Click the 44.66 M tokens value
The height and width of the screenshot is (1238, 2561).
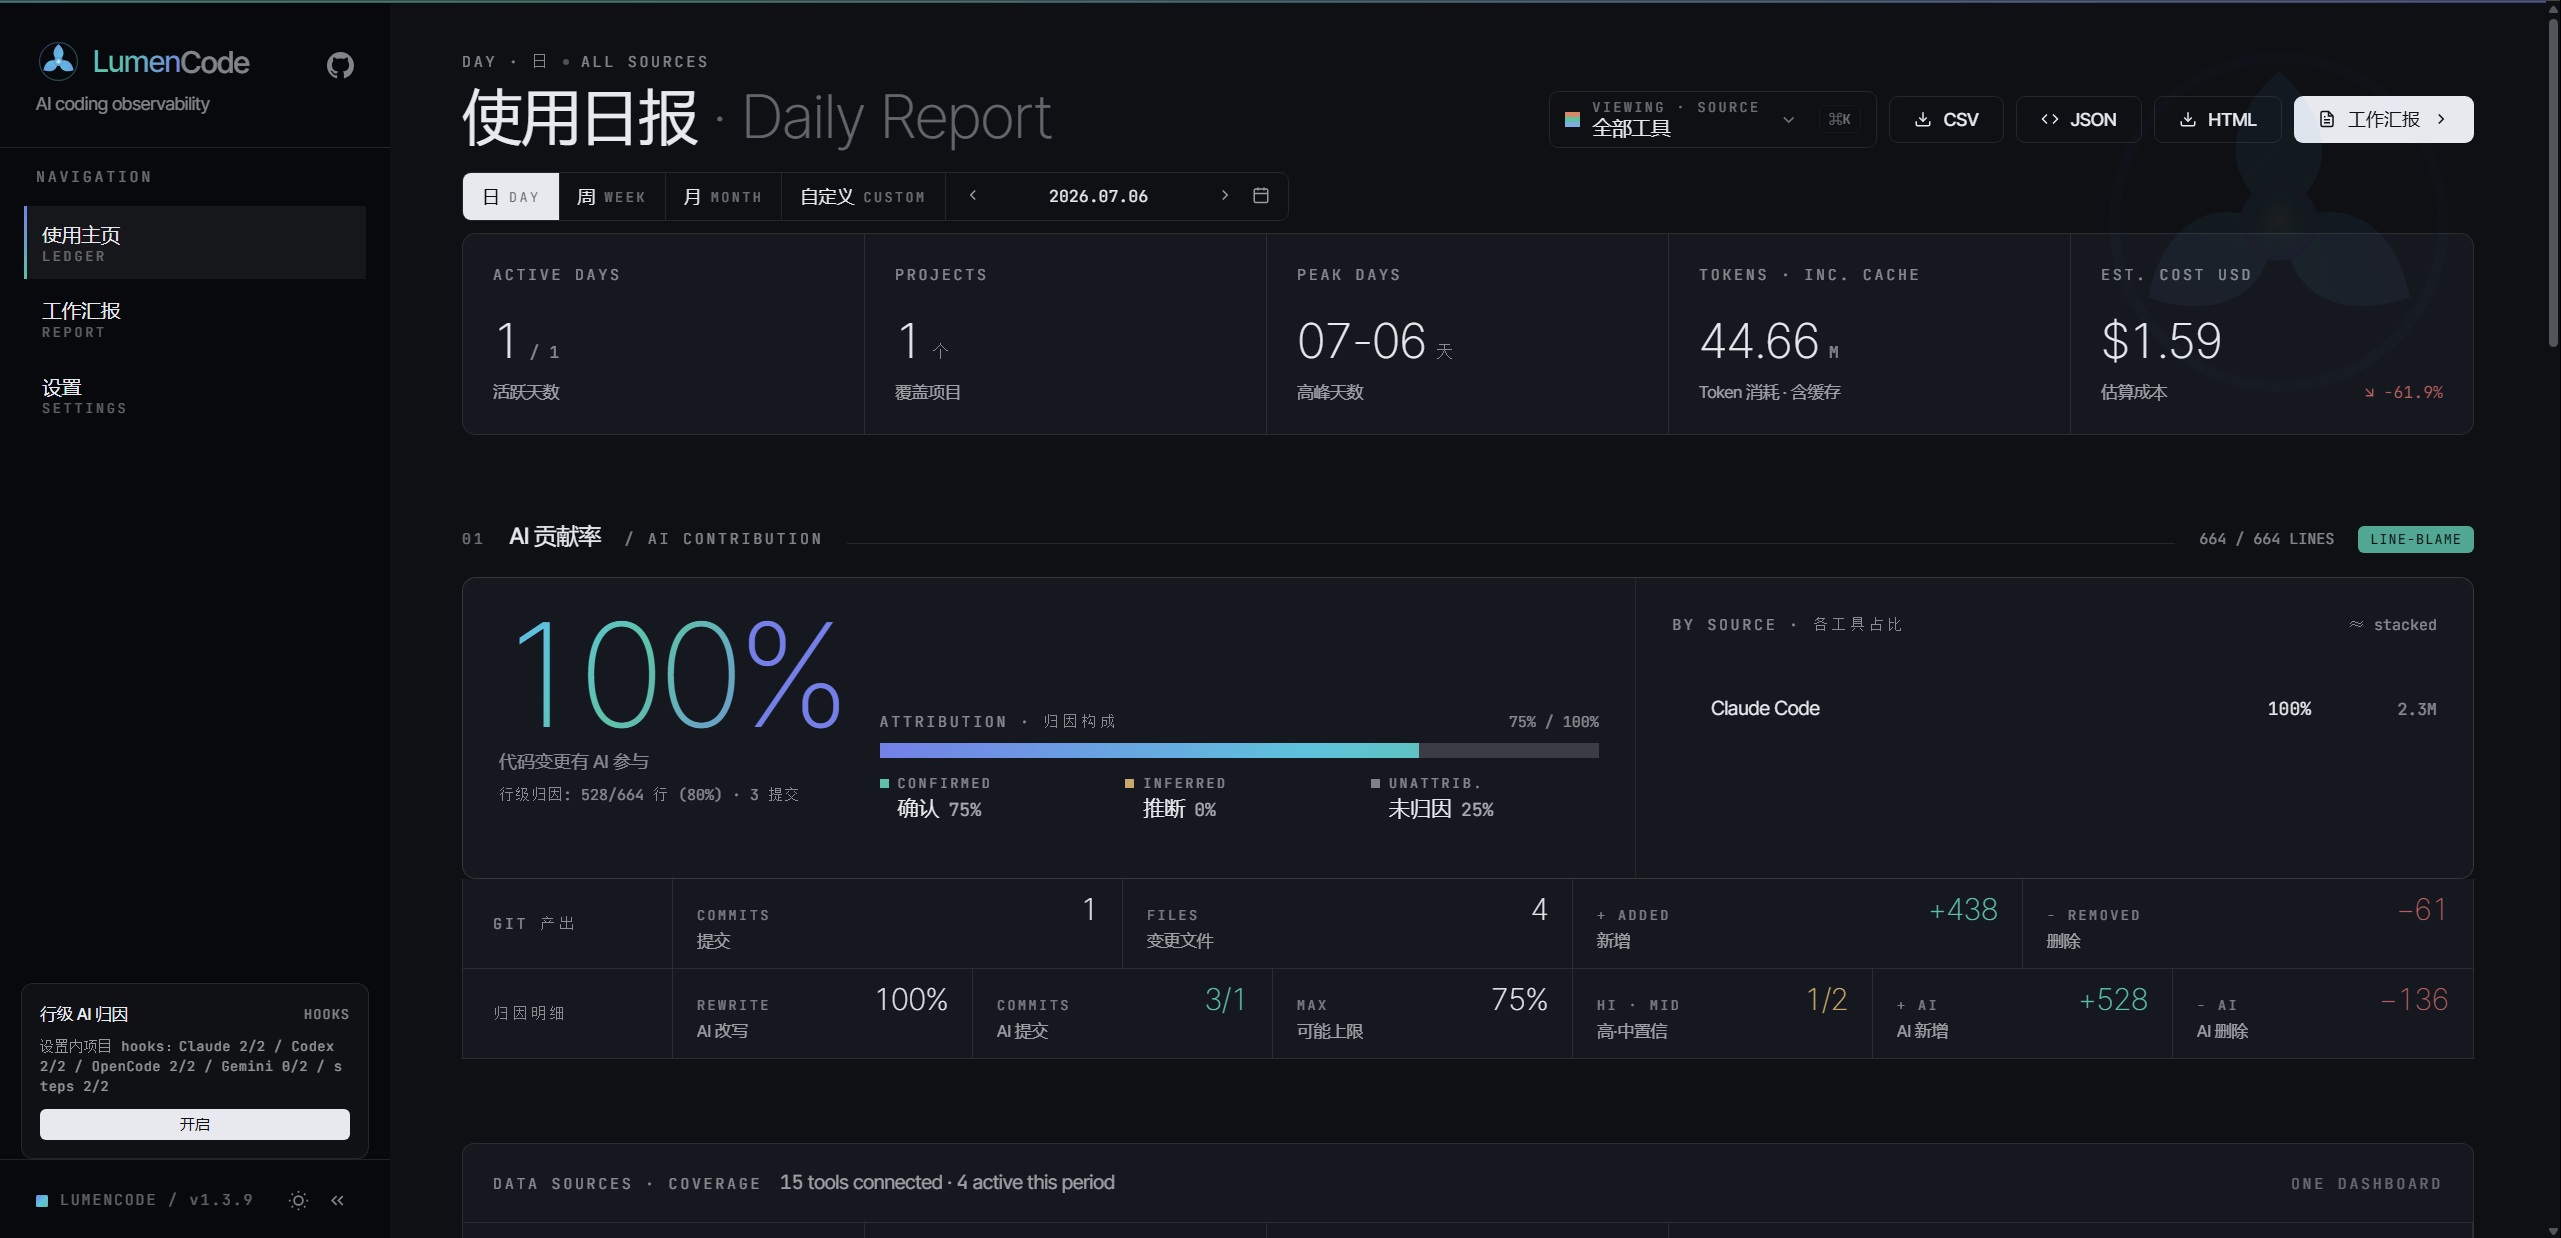coord(1769,341)
